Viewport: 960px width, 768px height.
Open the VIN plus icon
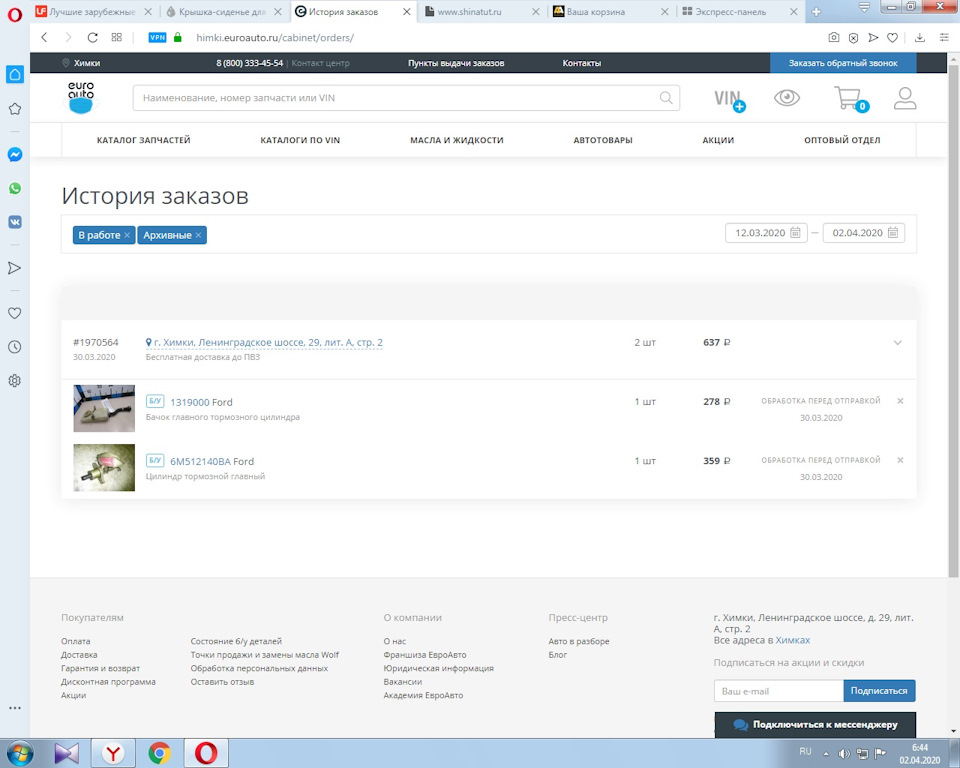[730, 99]
